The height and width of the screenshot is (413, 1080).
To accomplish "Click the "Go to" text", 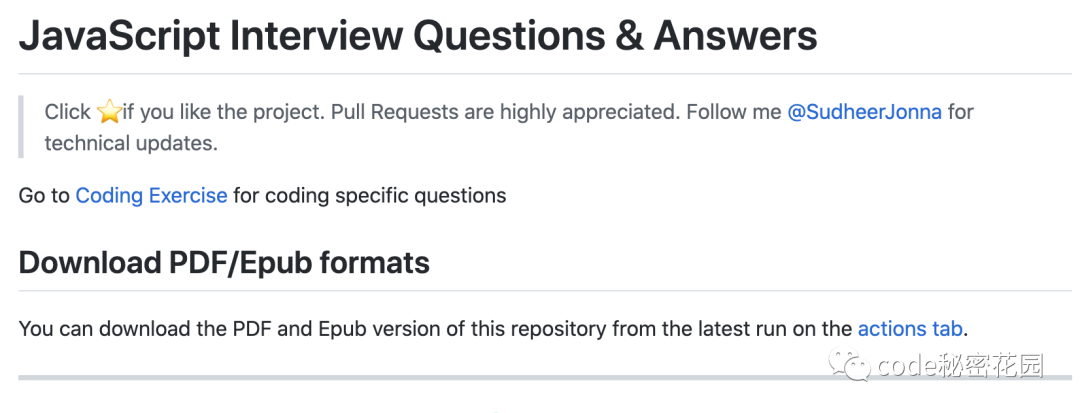I will [x=44, y=195].
